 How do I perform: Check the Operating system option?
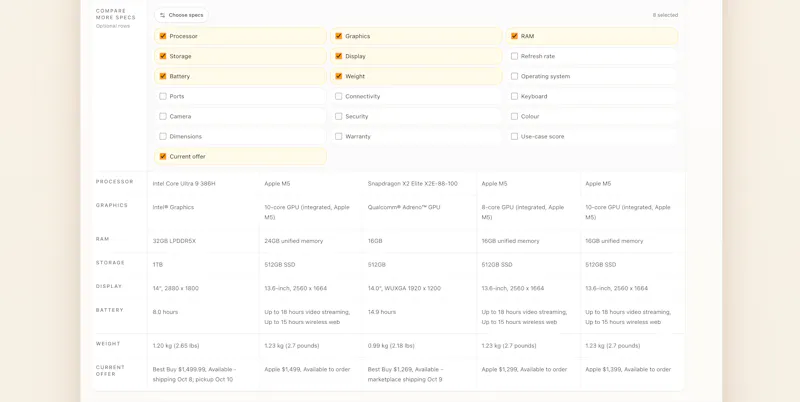click(x=514, y=76)
